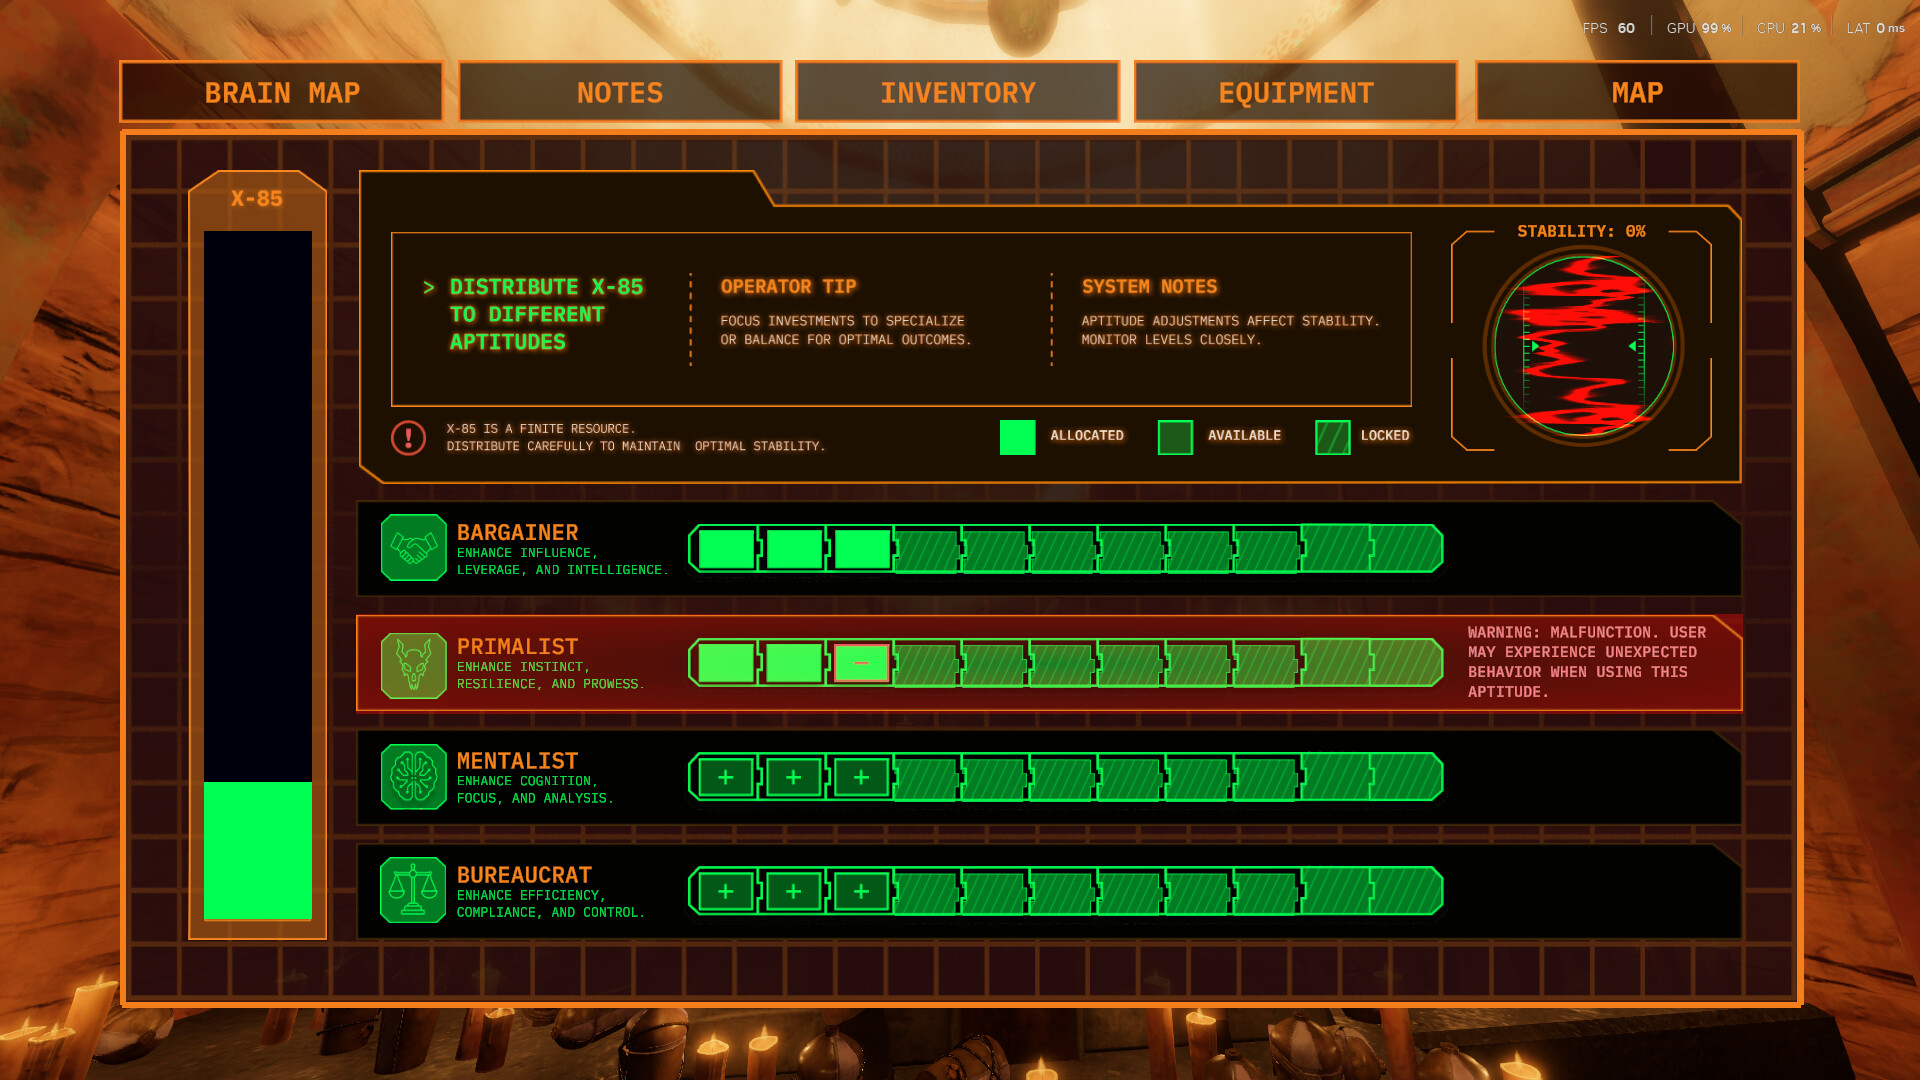The image size is (1920, 1080).
Task: Add second Bureaucrat plus slot
Action: click(793, 891)
